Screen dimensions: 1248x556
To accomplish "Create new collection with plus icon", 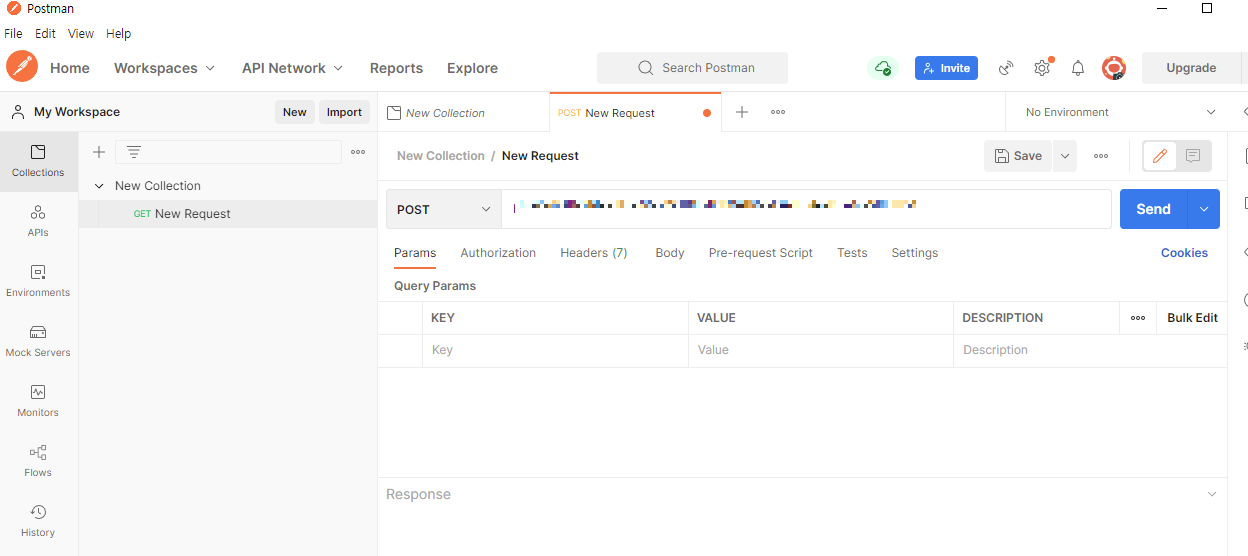I will point(99,152).
